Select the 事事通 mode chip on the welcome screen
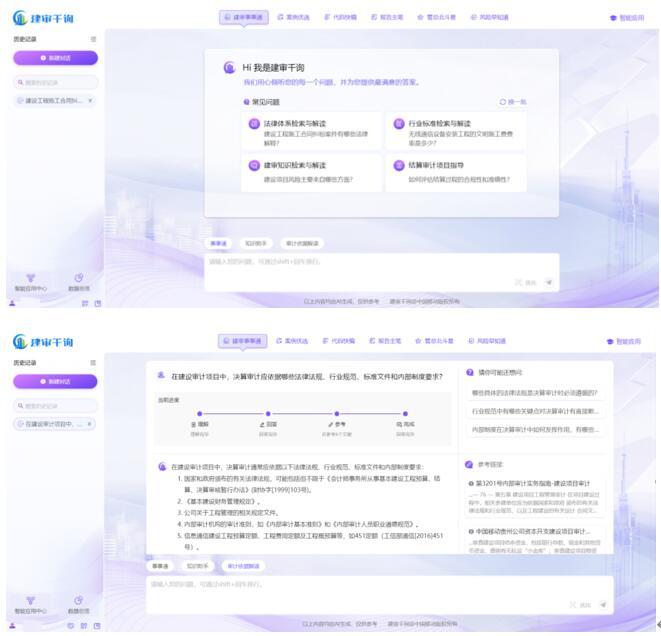The height and width of the screenshot is (636, 661). coord(218,244)
